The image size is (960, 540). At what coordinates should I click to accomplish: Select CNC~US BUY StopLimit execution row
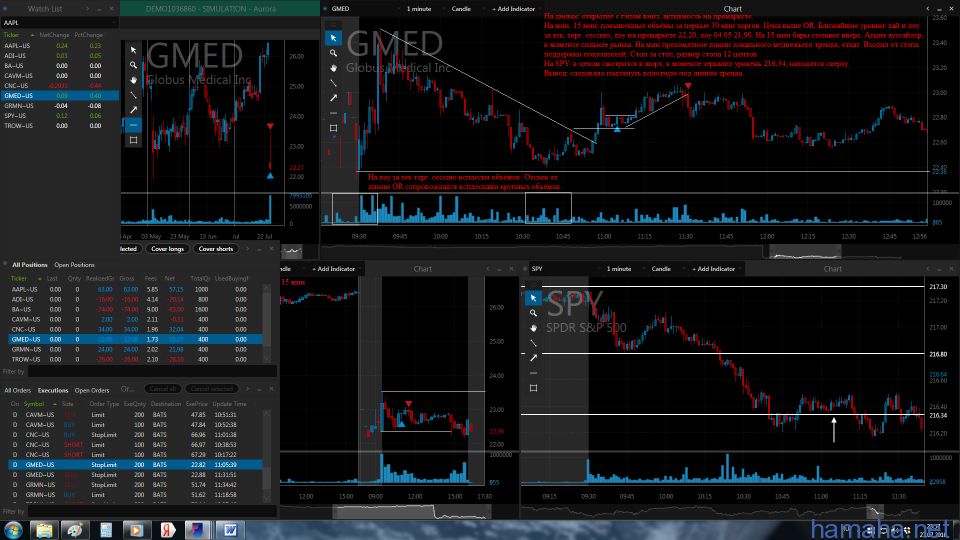pos(135,435)
